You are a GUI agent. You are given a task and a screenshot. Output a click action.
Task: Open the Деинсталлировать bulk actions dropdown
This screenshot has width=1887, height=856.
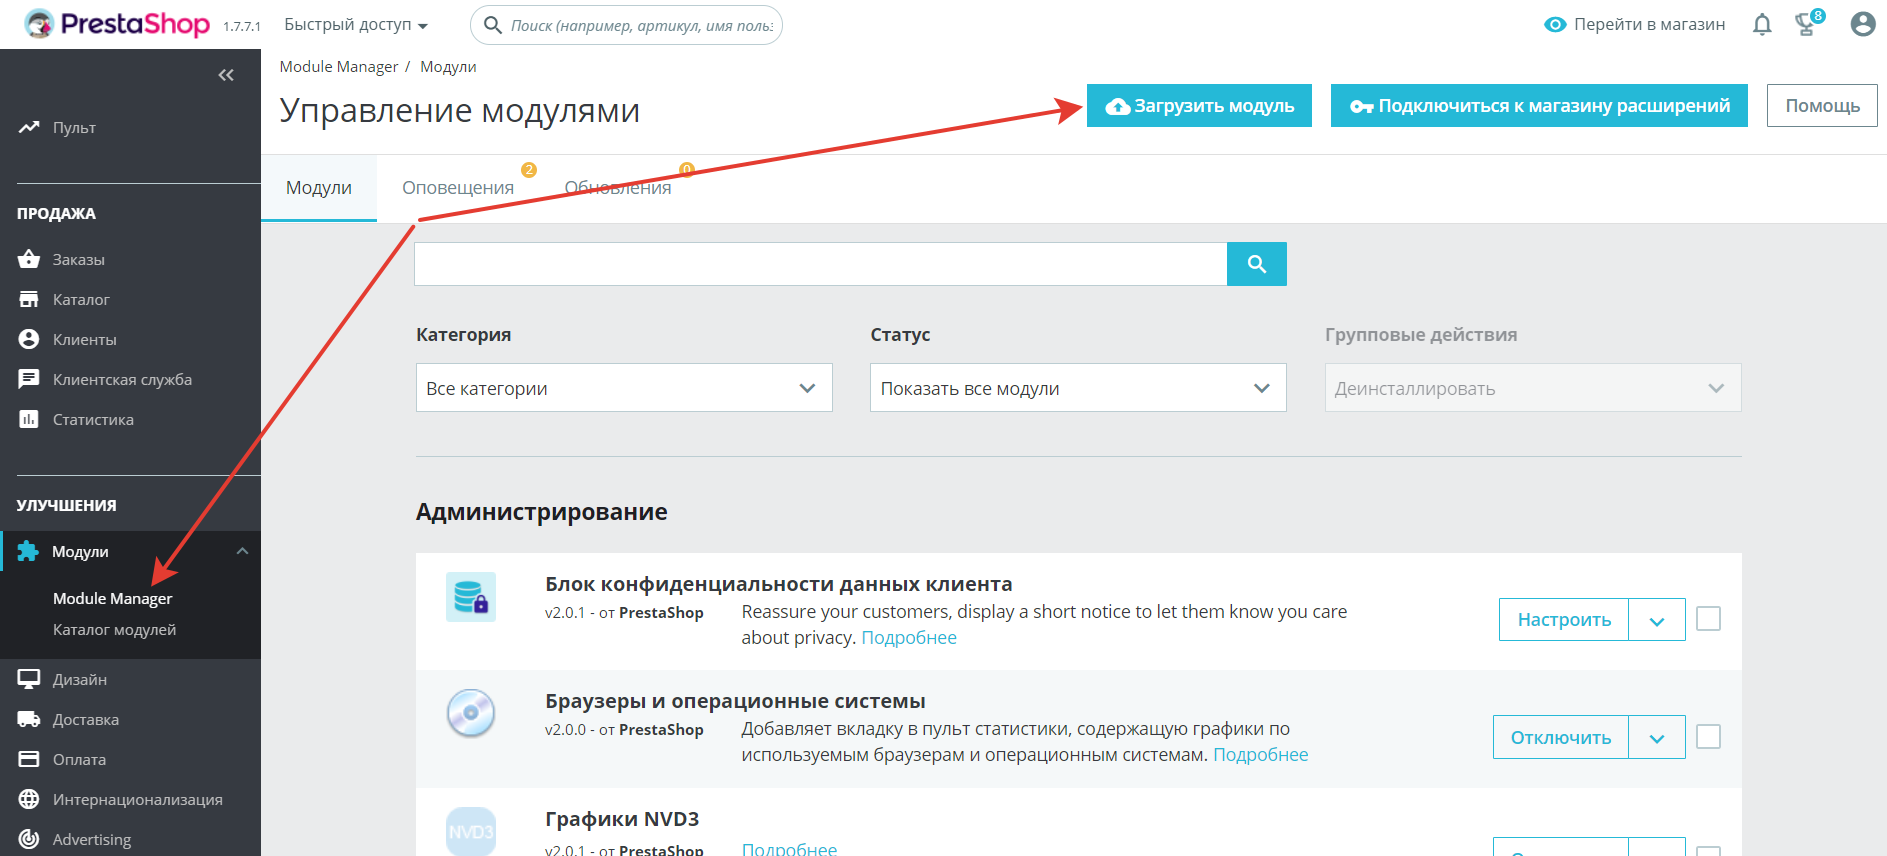[1533, 388]
